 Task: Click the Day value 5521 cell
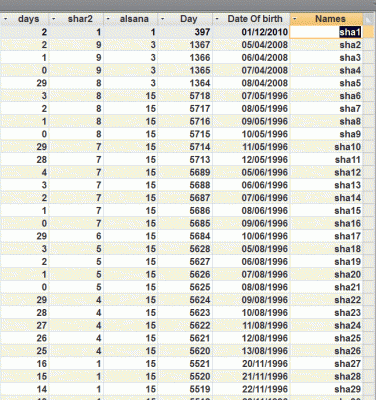pyautogui.click(x=185, y=363)
